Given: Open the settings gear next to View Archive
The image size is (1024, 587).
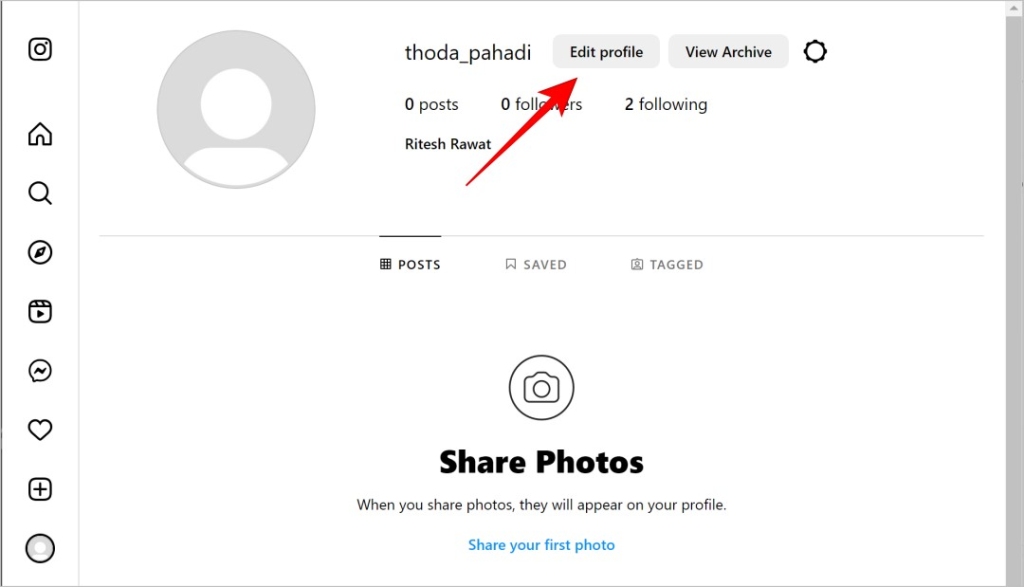Looking at the screenshot, I should click(815, 52).
